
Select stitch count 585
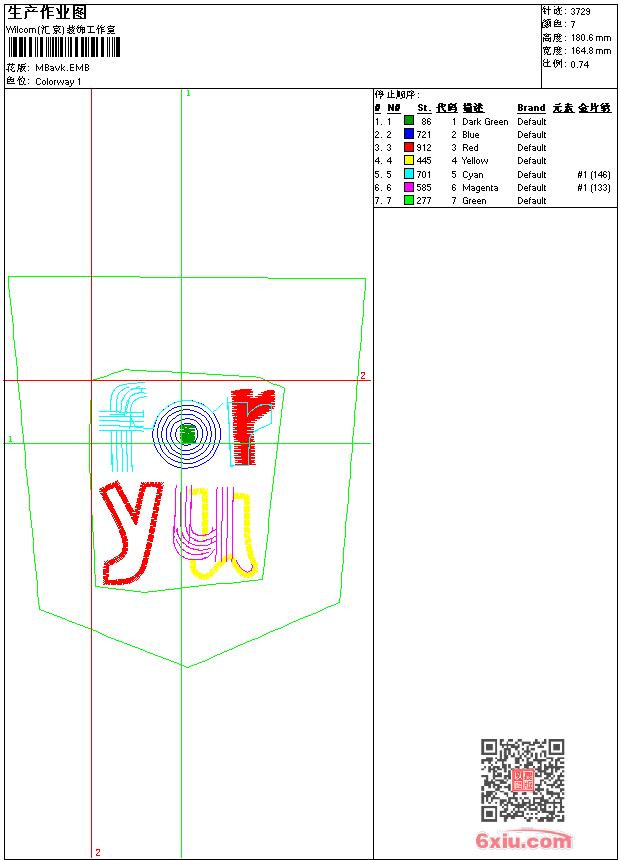(x=424, y=188)
